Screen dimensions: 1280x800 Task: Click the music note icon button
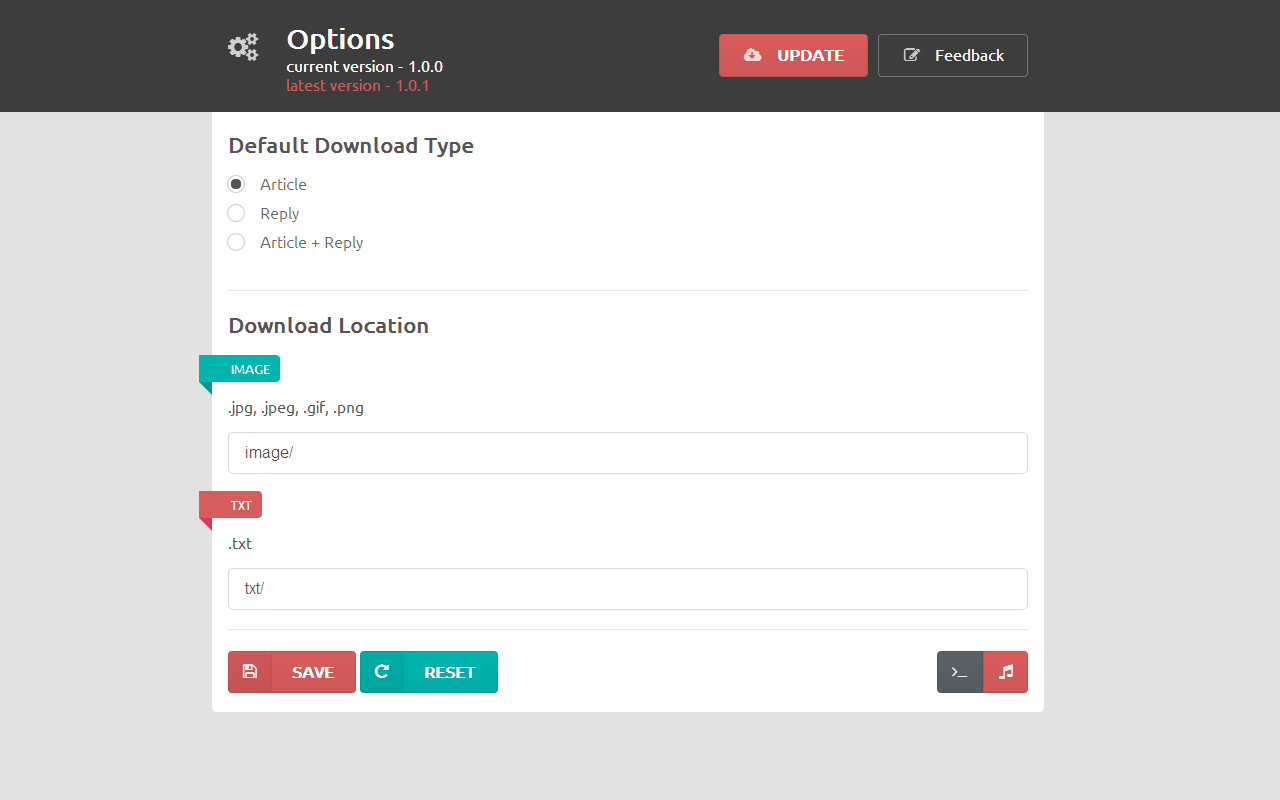[x=1006, y=672]
